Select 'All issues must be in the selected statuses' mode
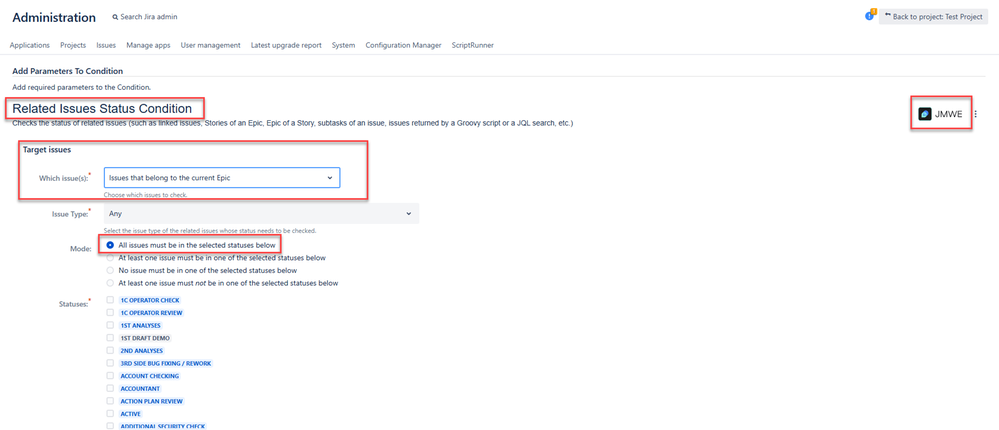The width and height of the screenshot is (999, 430). click(x=110, y=245)
